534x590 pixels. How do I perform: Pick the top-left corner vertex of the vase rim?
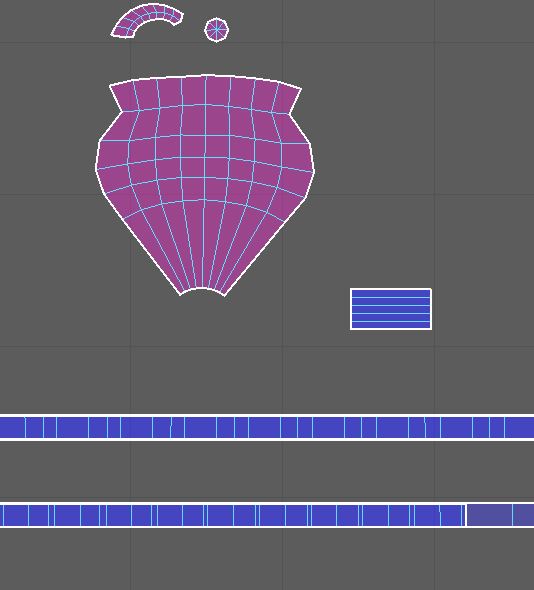[110, 86]
